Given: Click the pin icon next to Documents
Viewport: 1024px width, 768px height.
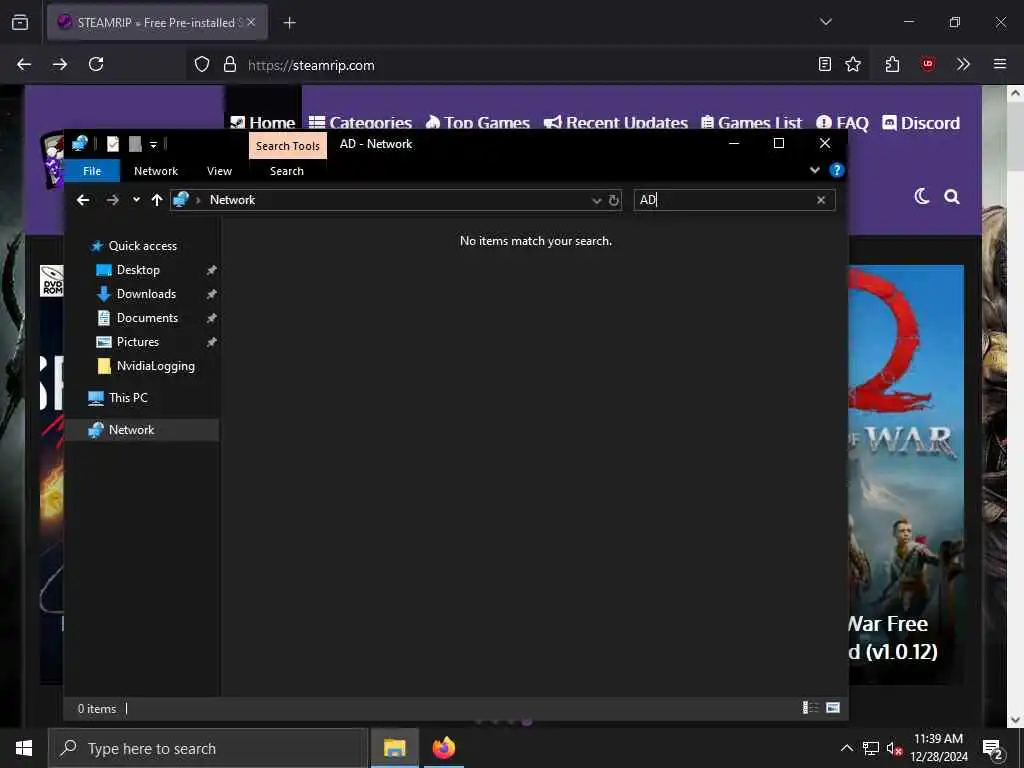Looking at the screenshot, I should 212,319.
